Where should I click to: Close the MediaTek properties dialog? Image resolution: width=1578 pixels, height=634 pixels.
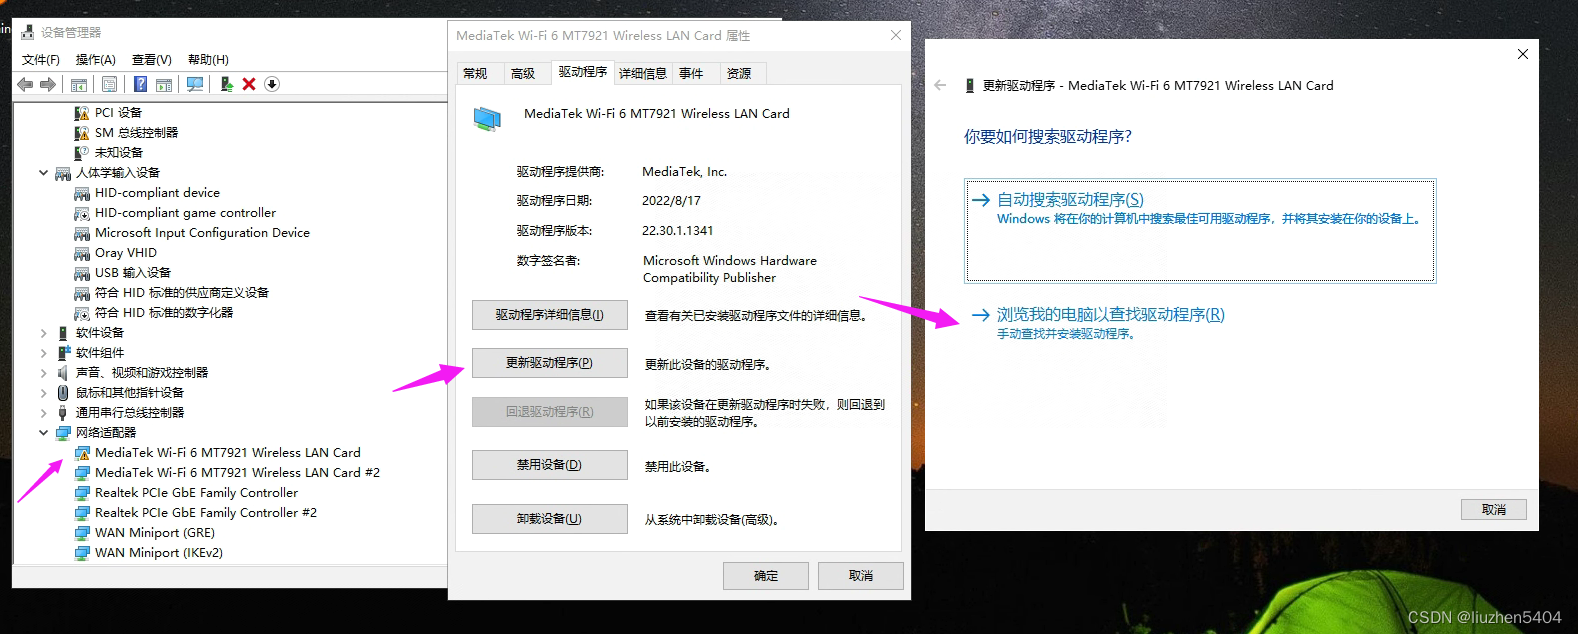[x=896, y=35]
